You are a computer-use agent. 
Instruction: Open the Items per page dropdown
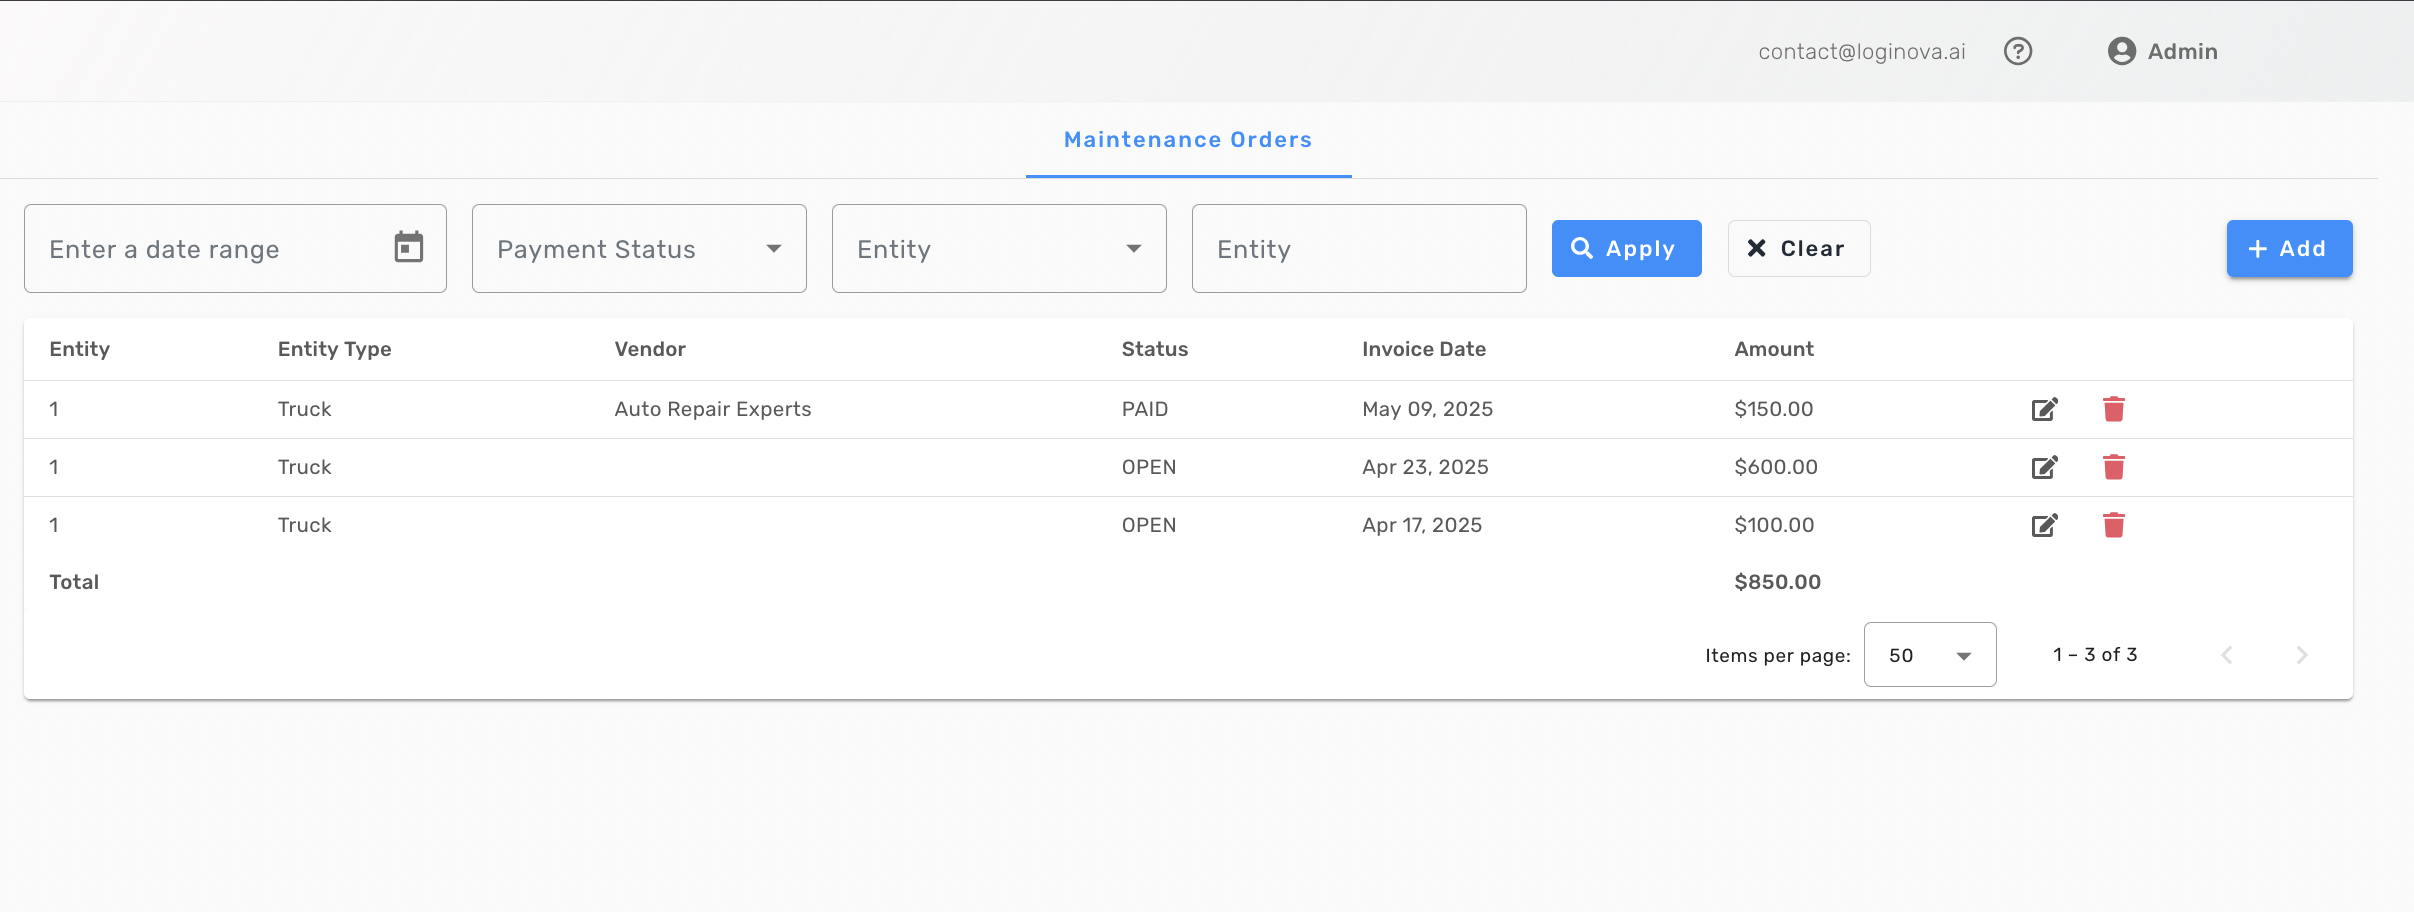(x=1929, y=654)
